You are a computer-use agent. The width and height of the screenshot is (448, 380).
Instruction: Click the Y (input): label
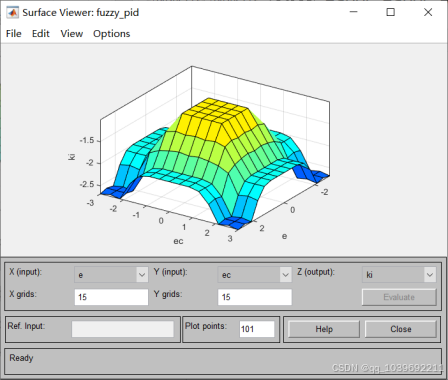tap(170, 272)
